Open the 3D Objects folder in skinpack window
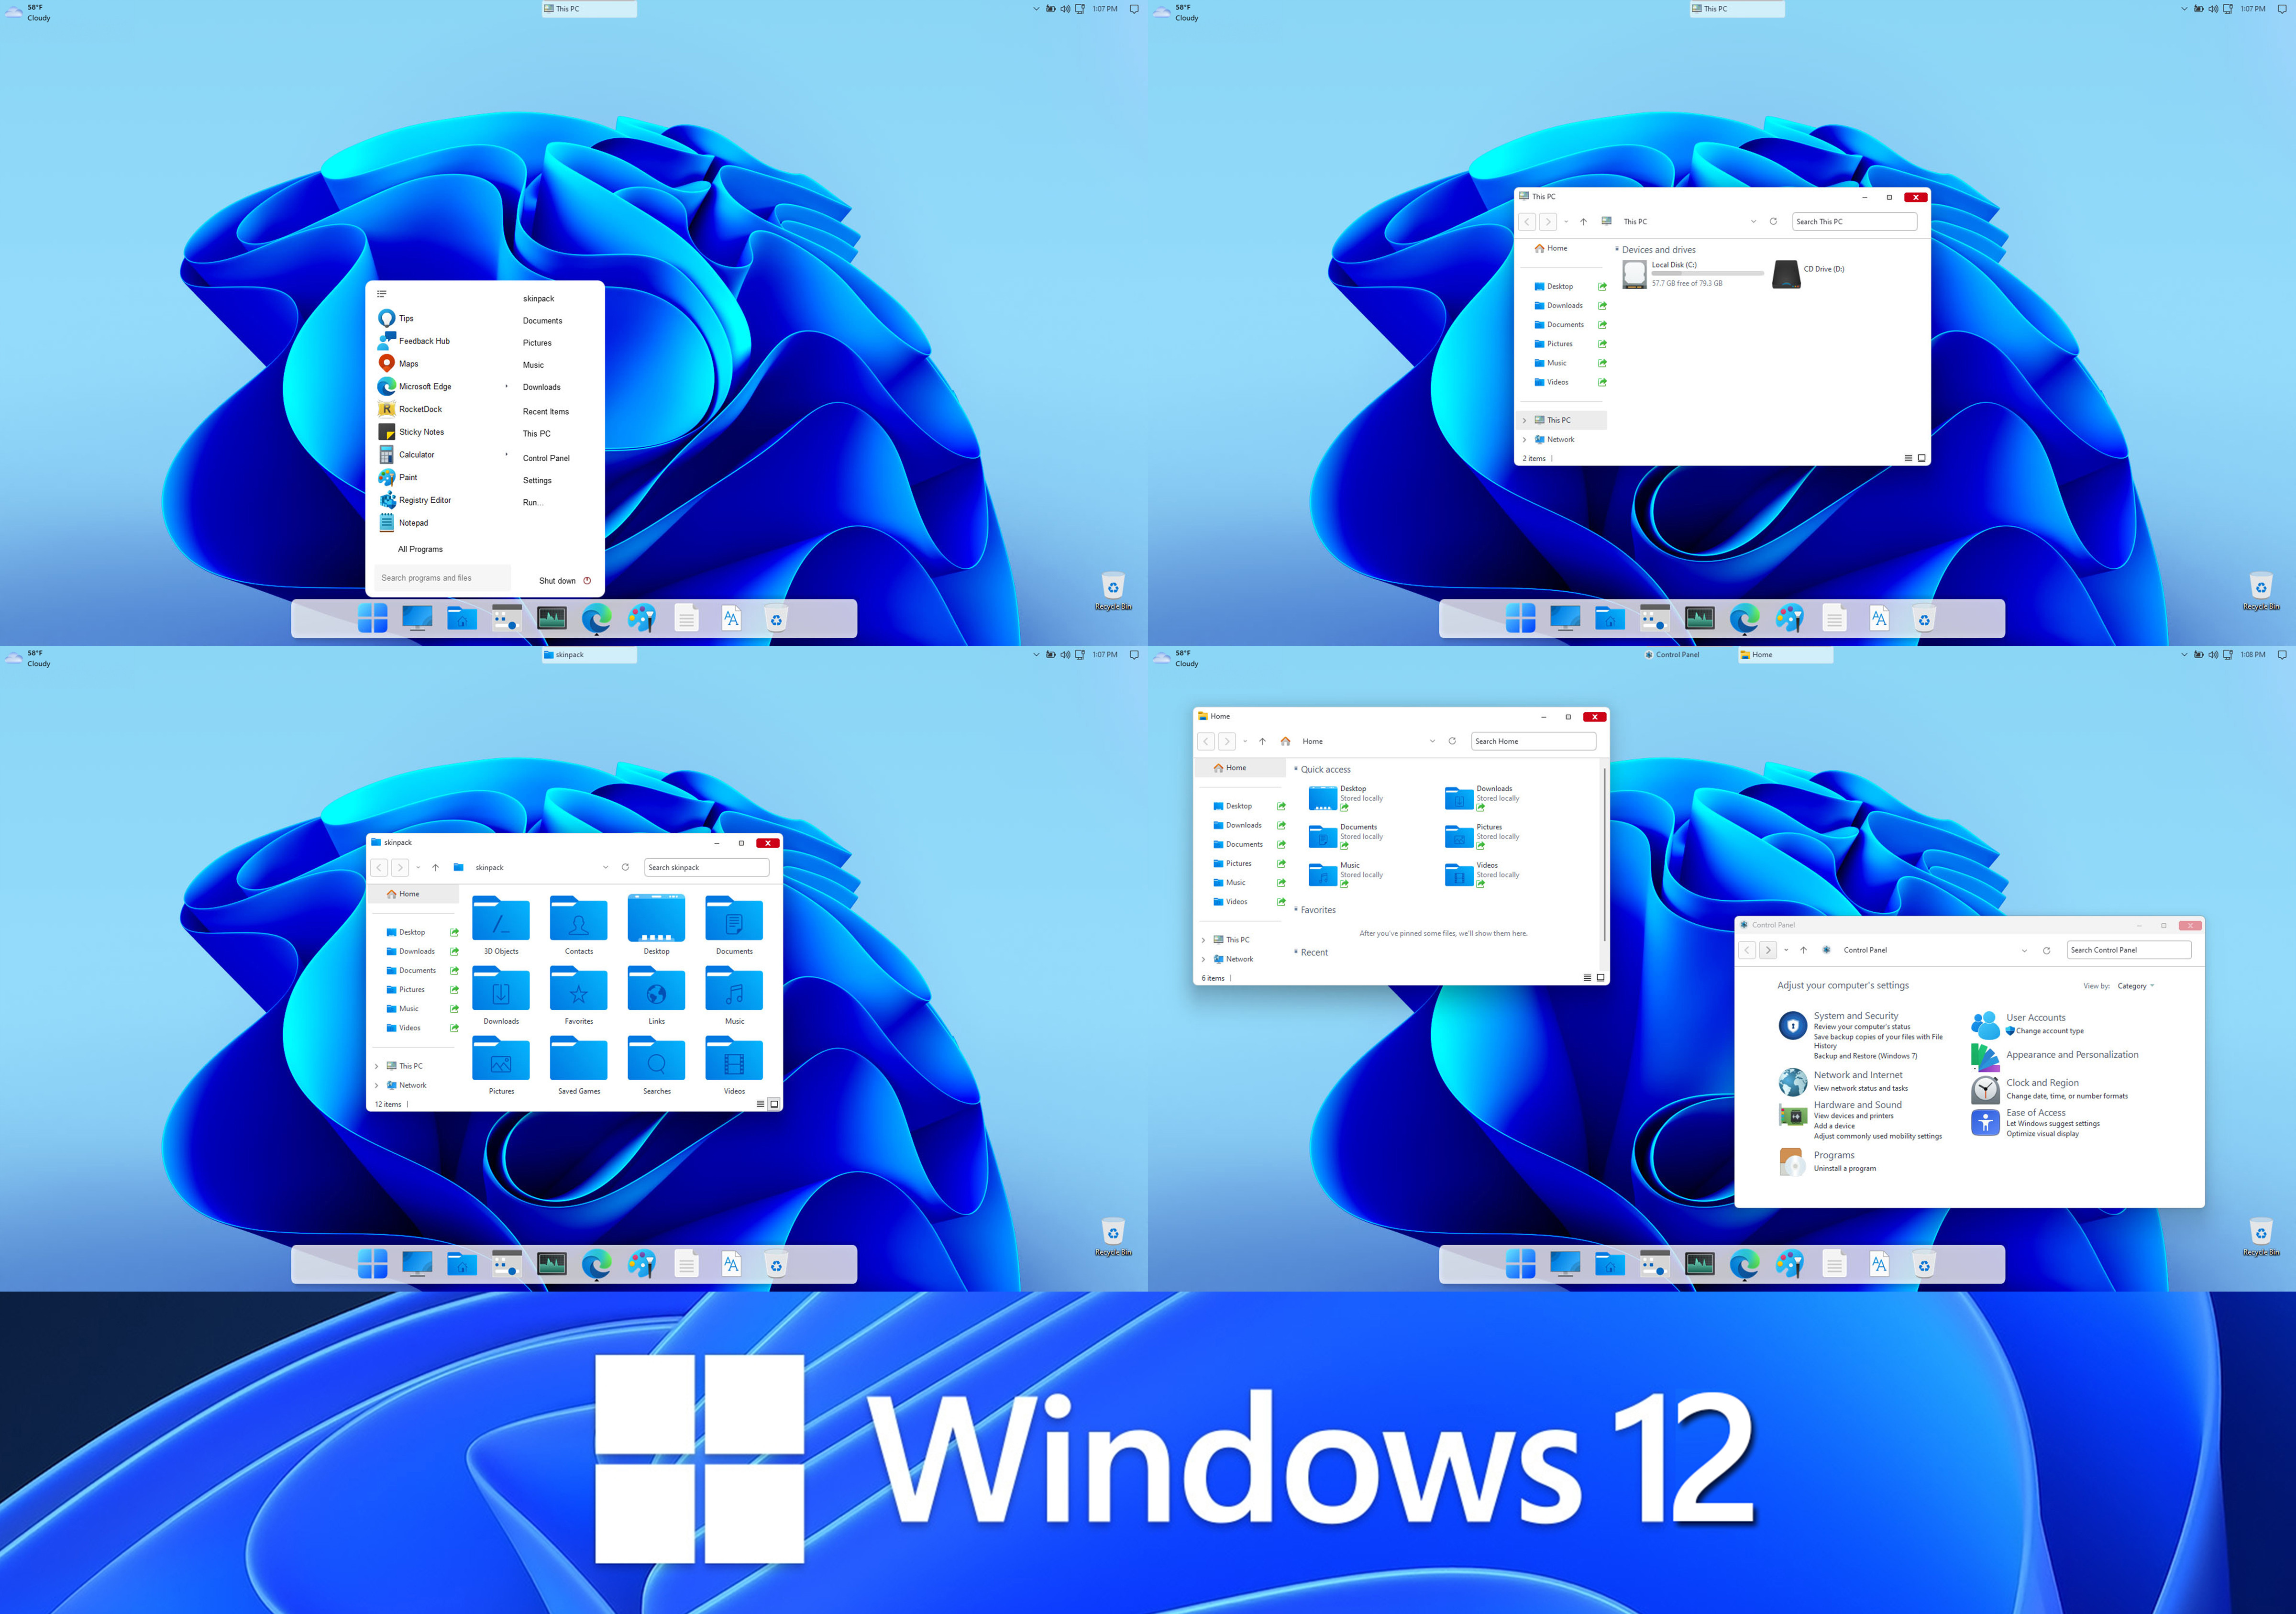This screenshot has height=1614, width=2296. pos(501,925)
